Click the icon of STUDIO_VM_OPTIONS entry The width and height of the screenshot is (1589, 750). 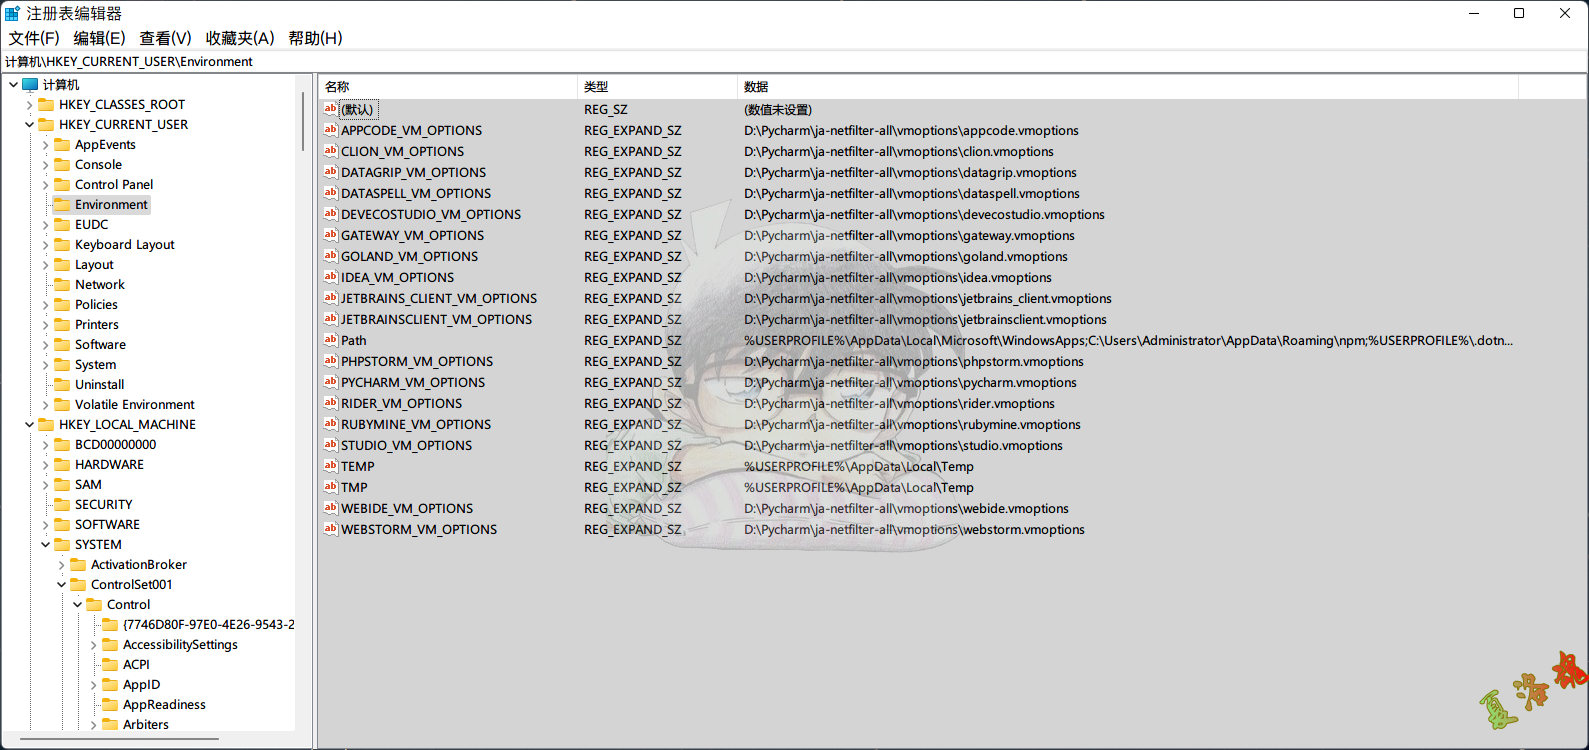click(330, 445)
